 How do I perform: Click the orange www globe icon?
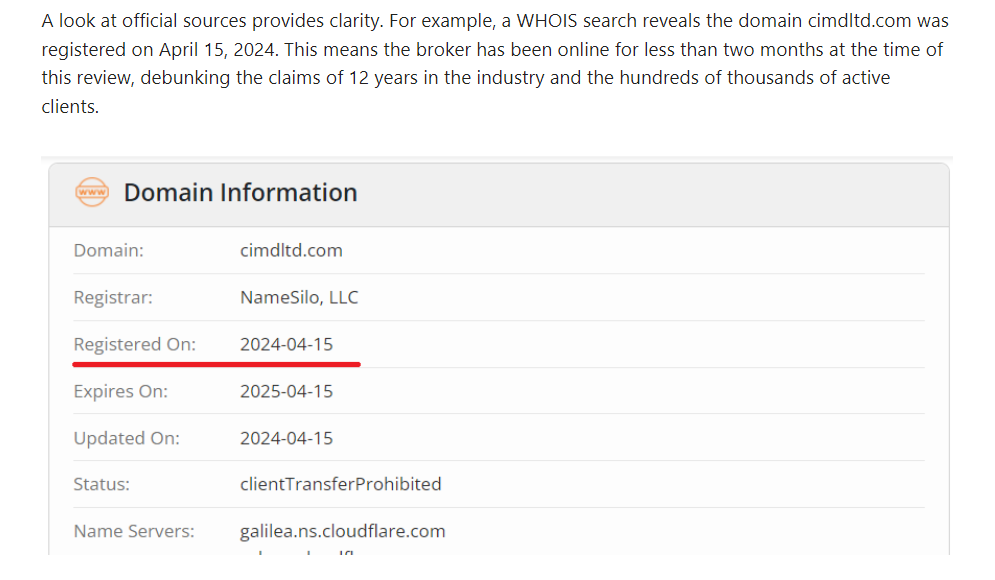(x=92, y=192)
